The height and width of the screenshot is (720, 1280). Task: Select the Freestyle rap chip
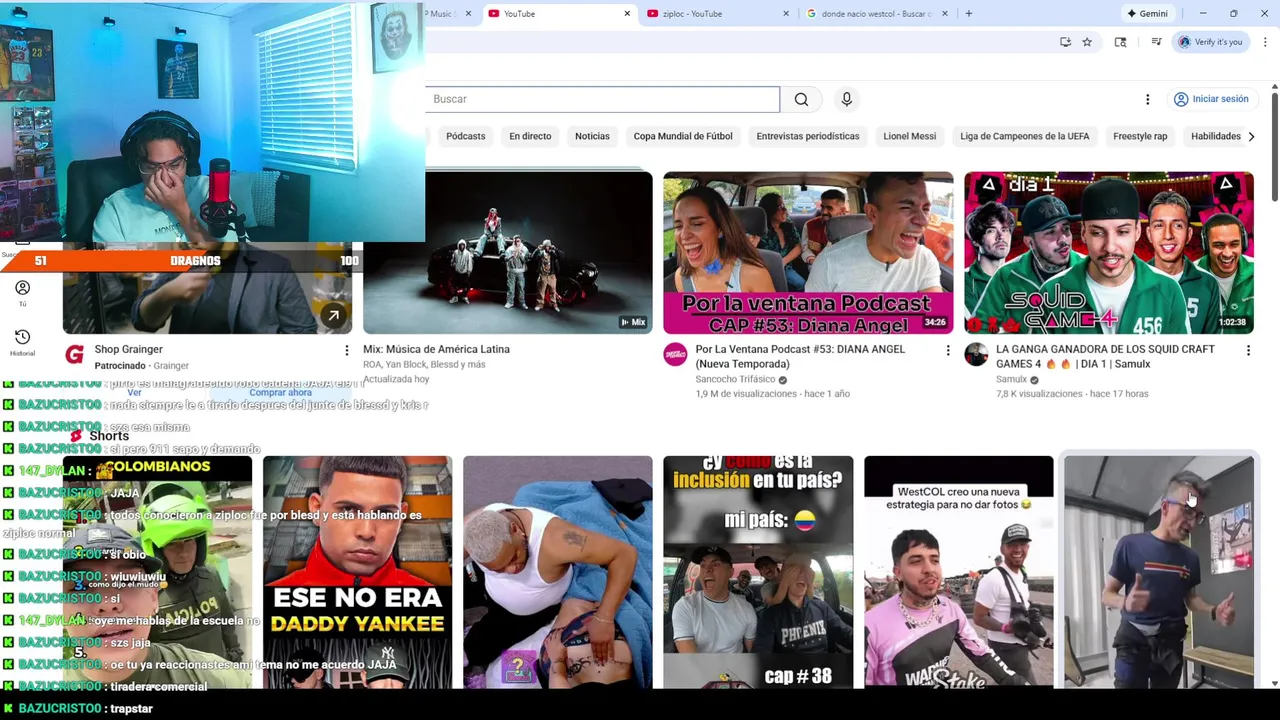1140,136
